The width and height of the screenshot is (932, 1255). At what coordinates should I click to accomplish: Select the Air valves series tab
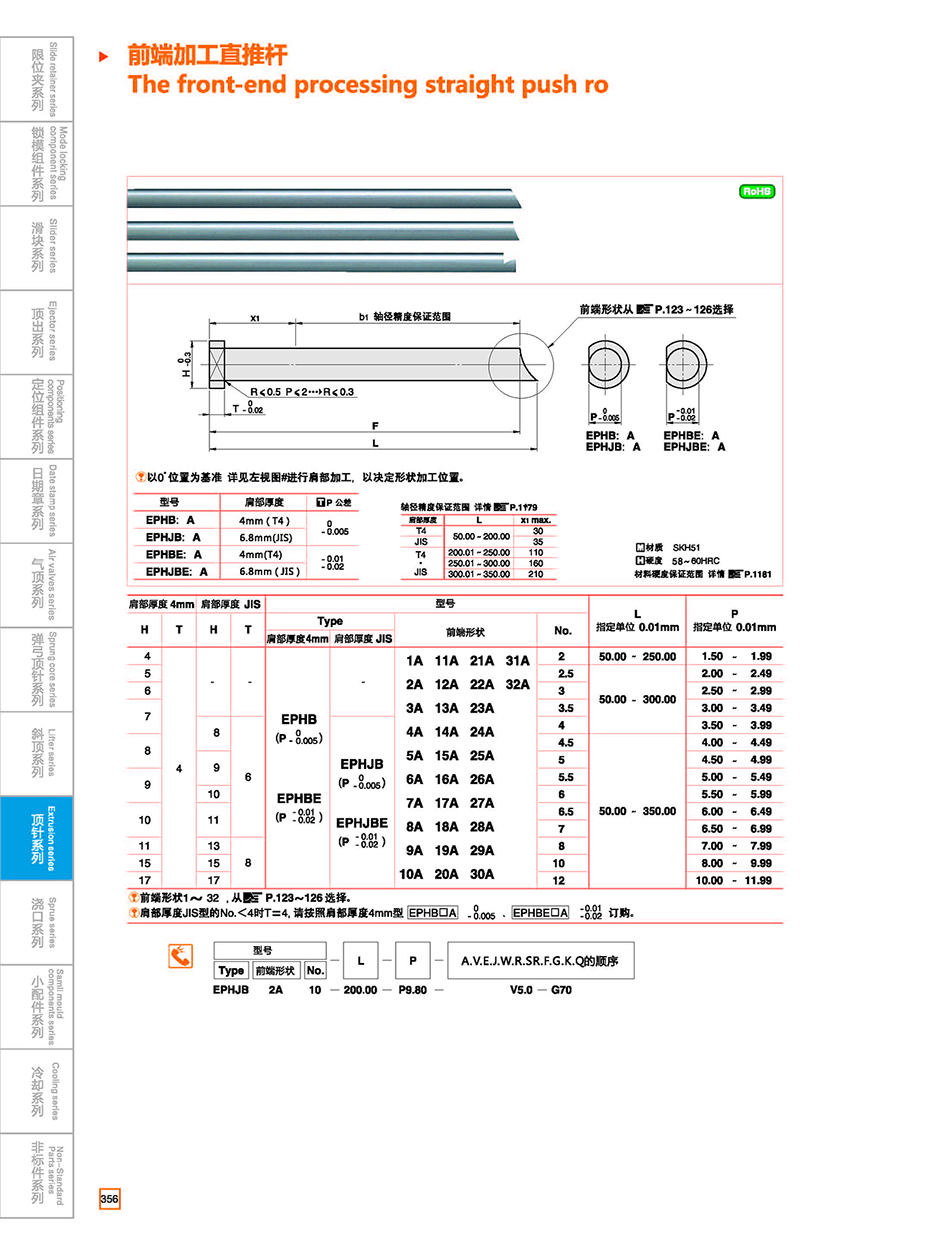[x=36, y=585]
